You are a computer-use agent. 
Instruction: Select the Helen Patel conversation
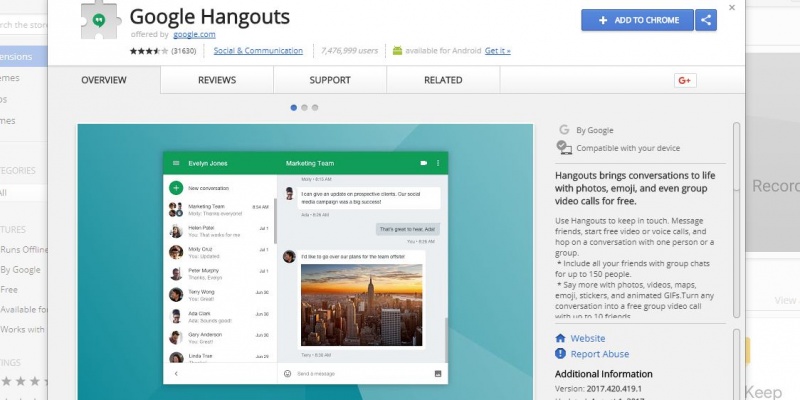click(x=219, y=231)
